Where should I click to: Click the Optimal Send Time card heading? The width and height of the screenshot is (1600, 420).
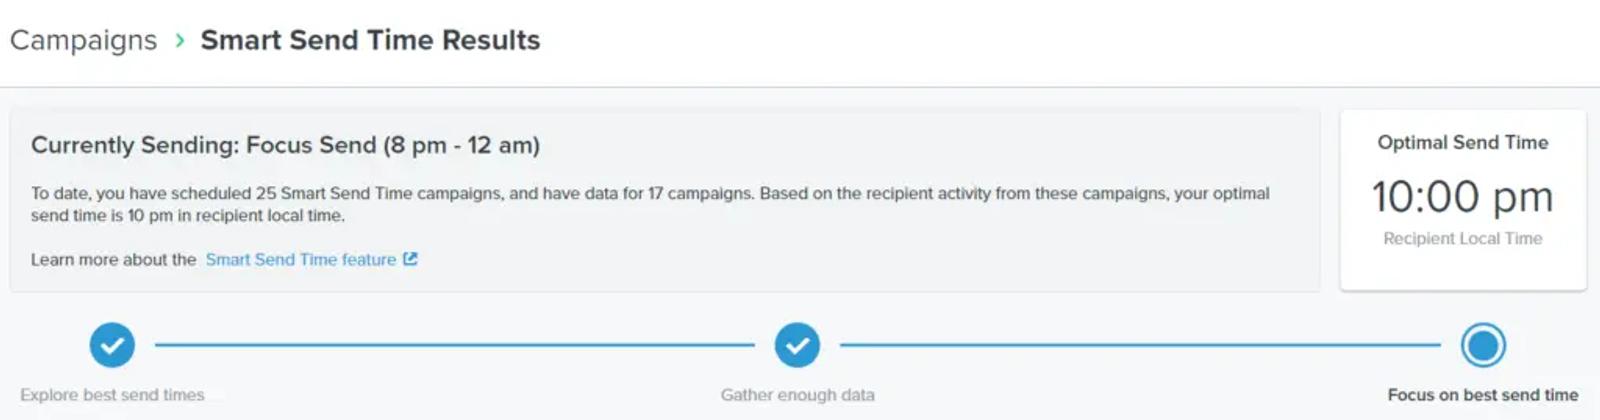1463,142
